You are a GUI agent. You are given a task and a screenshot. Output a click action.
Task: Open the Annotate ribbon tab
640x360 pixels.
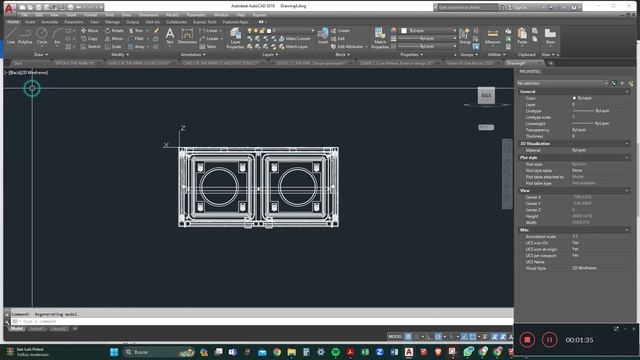point(50,22)
